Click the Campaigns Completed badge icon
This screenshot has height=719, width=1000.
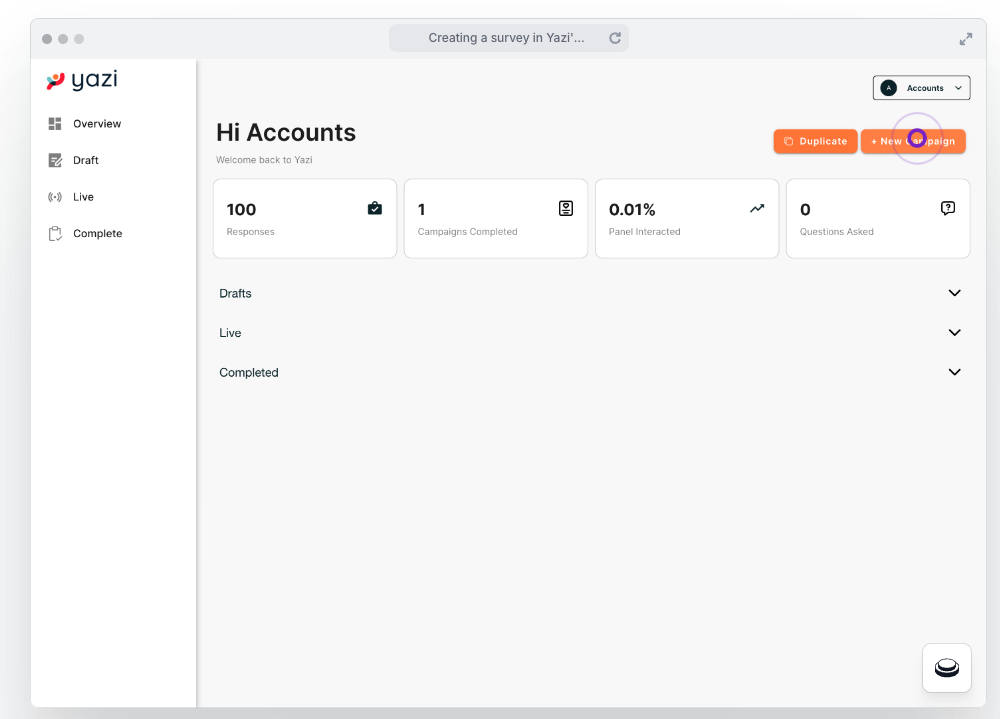point(566,208)
